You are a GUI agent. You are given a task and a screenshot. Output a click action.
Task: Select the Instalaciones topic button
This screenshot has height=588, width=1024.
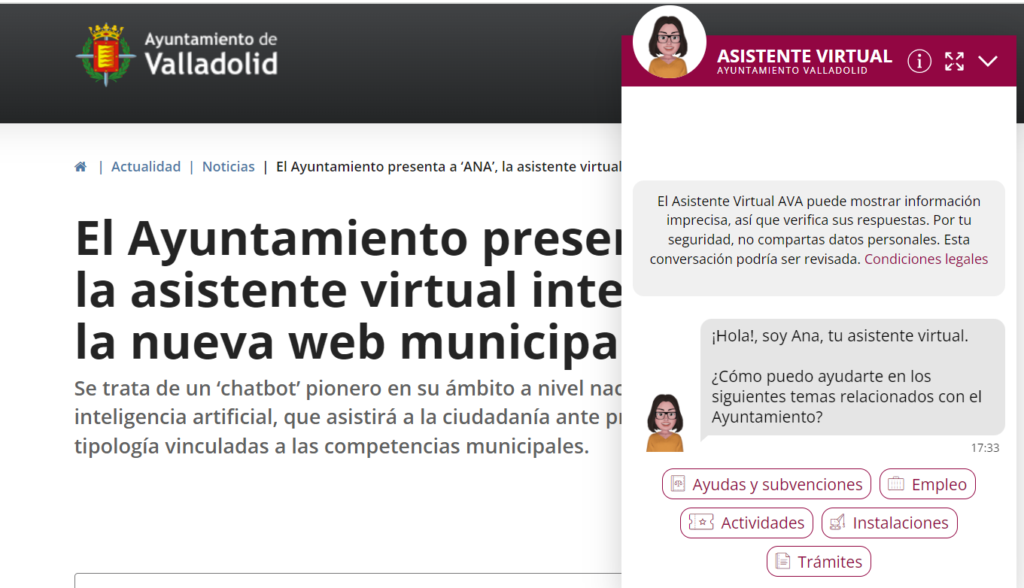coord(889,523)
